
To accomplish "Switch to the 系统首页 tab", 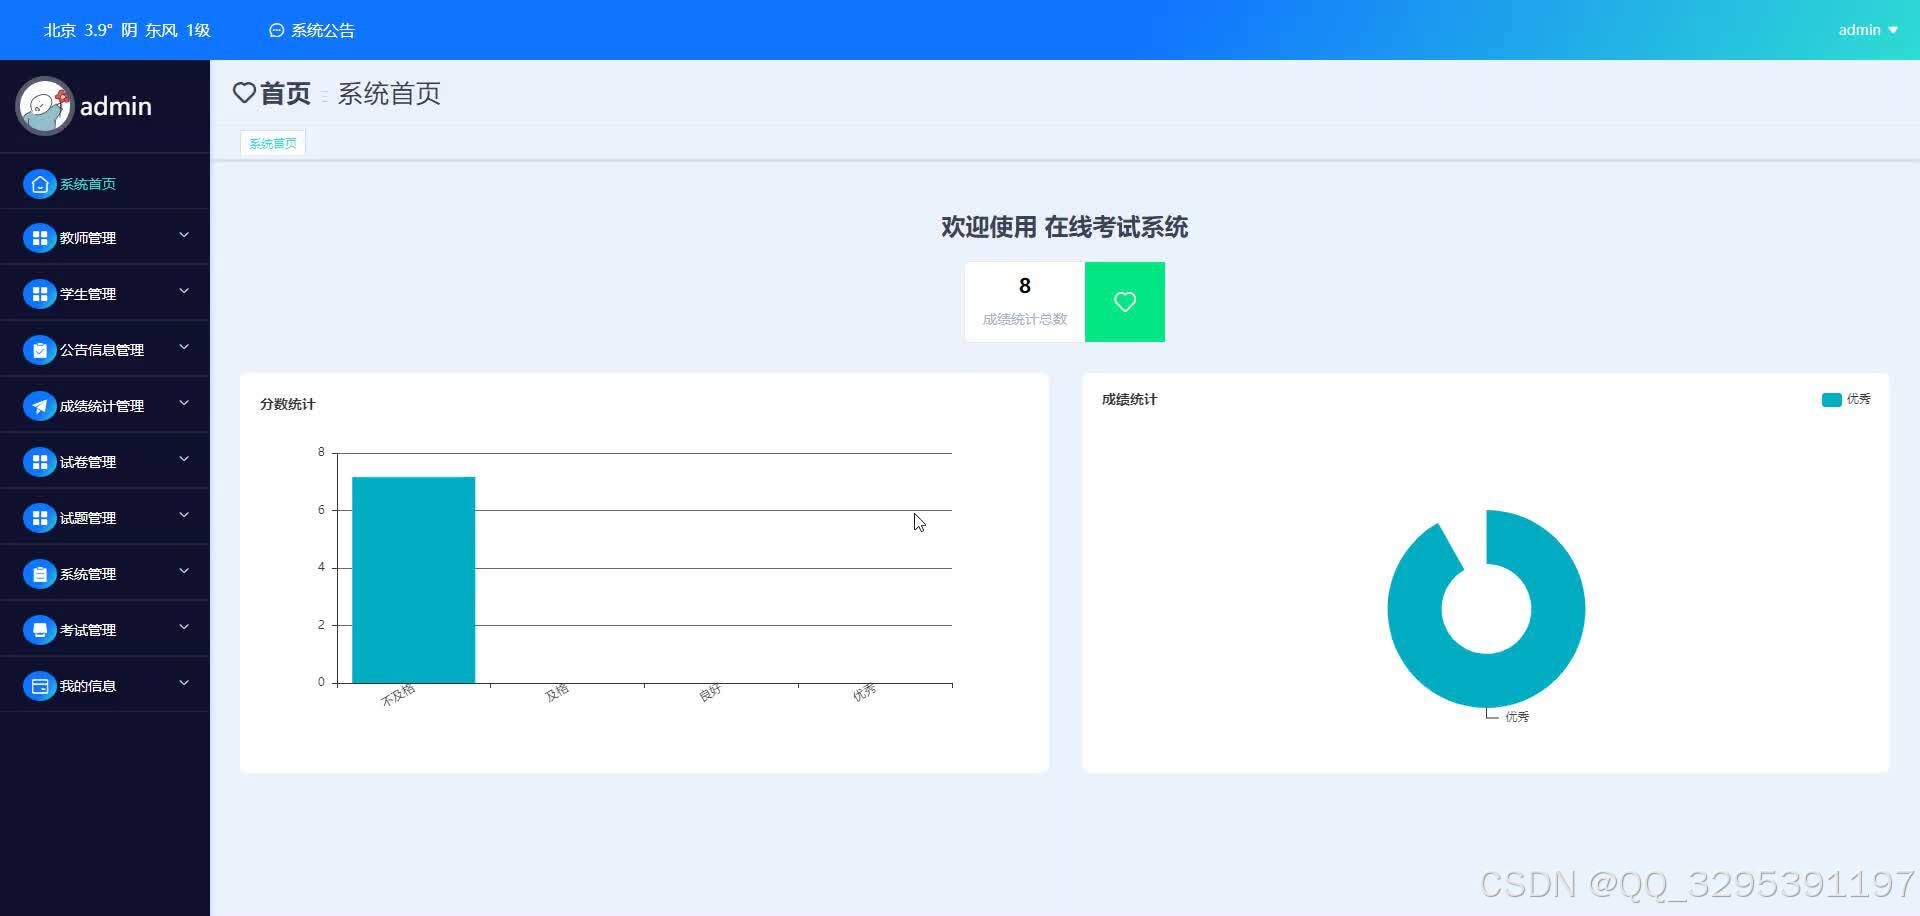I will (272, 142).
